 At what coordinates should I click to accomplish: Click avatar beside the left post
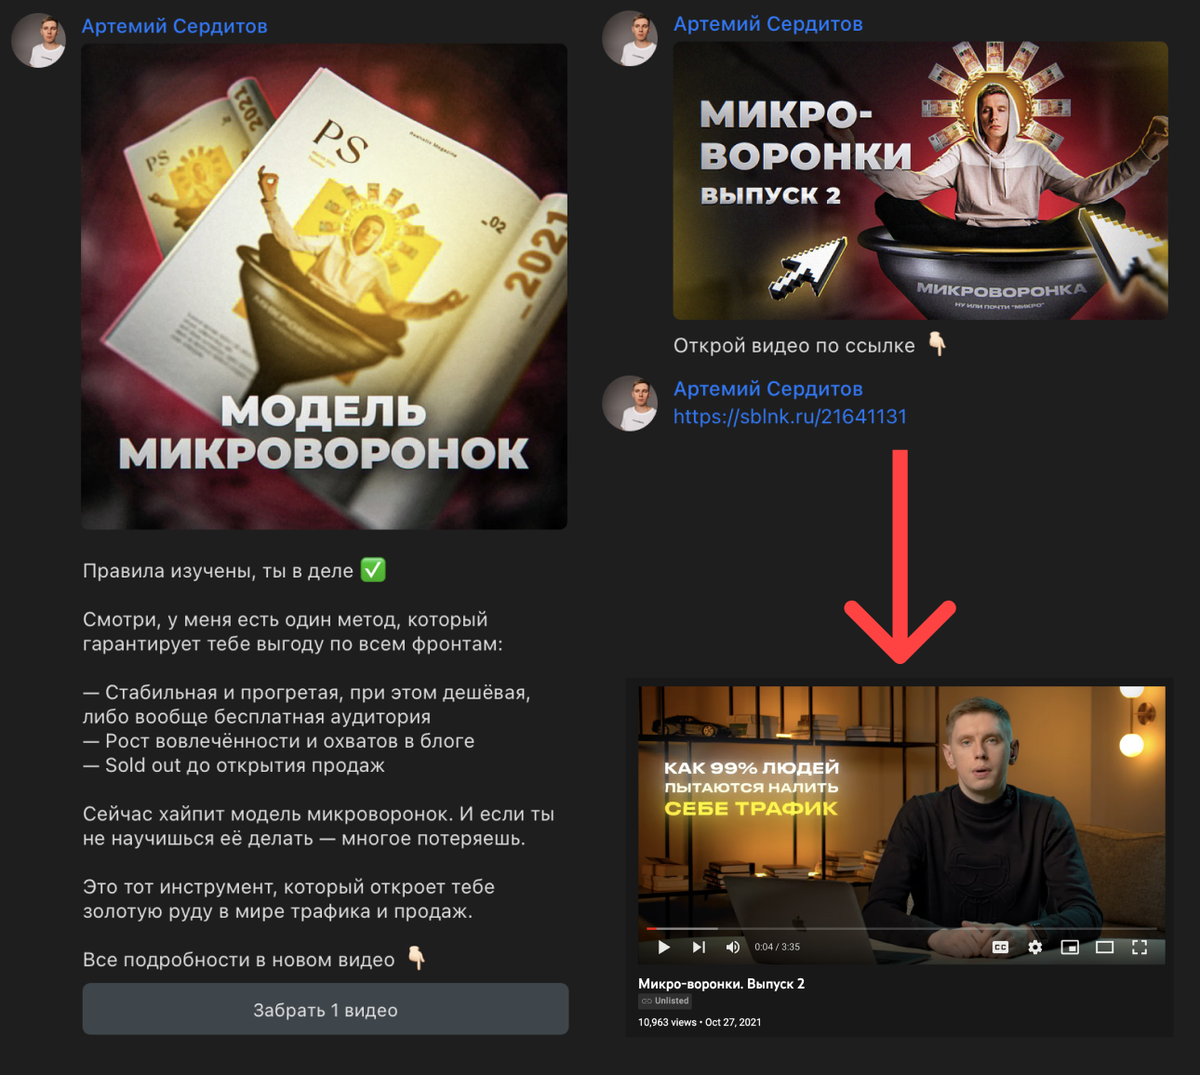pos(38,41)
